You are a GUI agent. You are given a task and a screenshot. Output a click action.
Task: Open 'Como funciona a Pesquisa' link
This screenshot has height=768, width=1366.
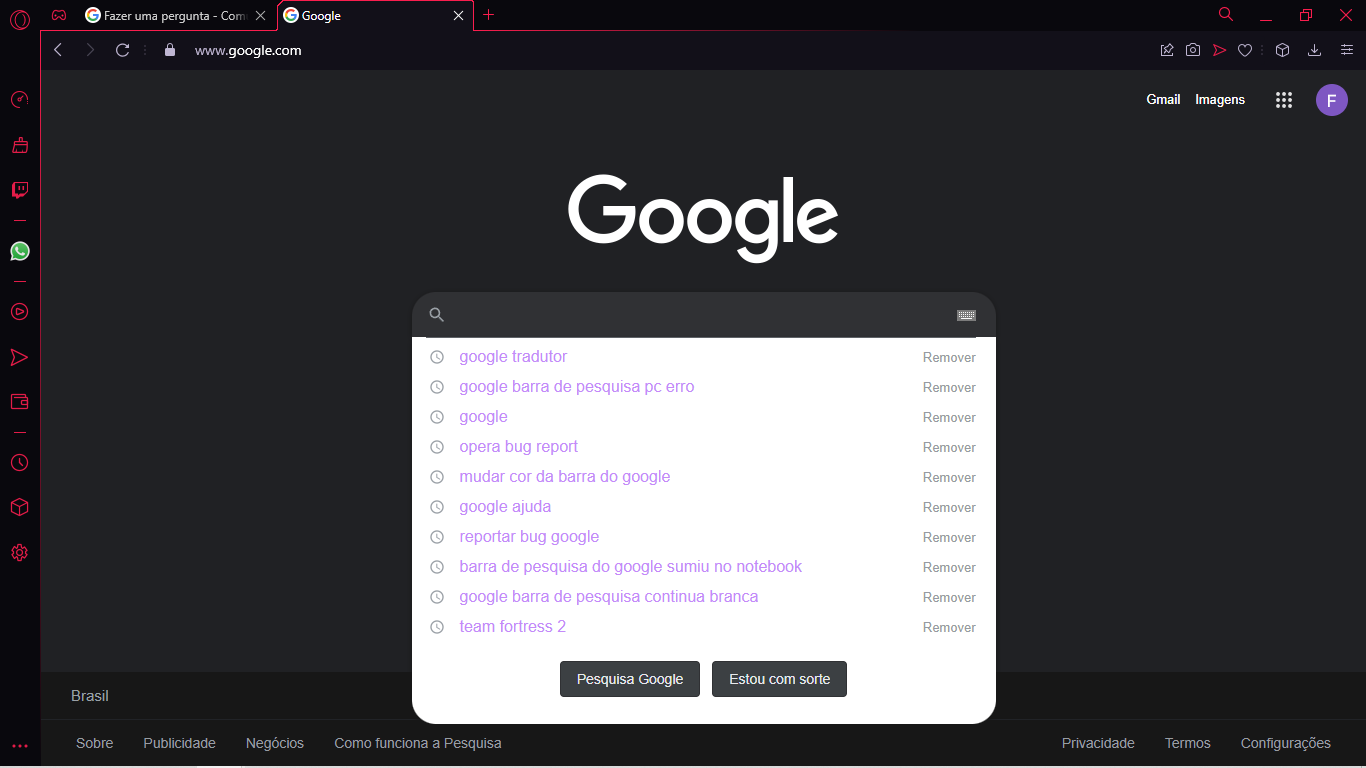[418, 743]
